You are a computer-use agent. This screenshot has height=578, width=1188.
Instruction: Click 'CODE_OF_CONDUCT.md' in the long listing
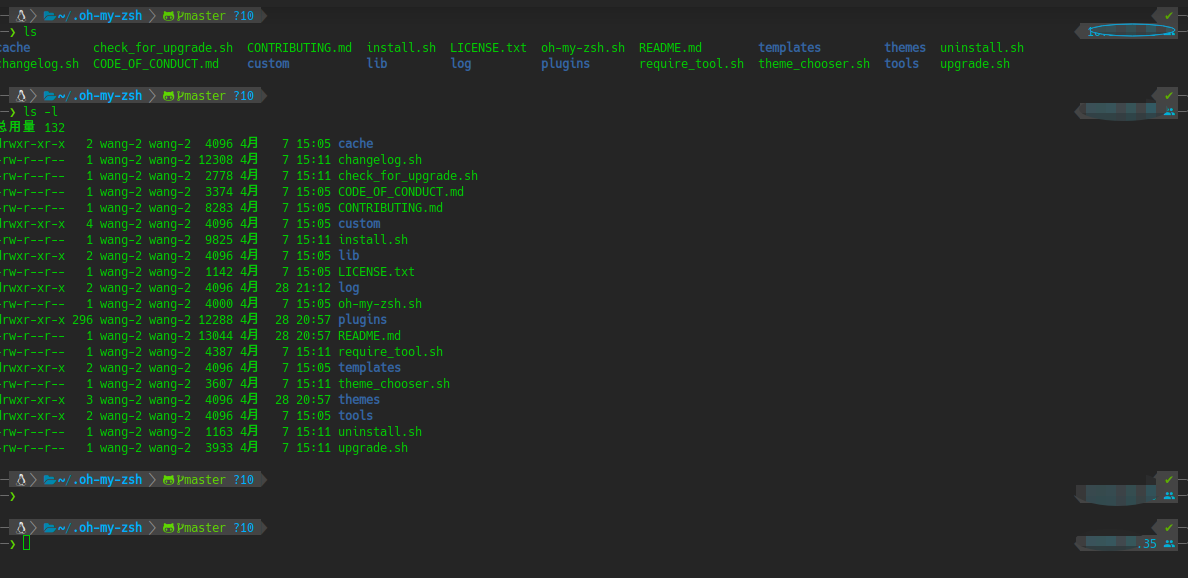click(401, 192)
